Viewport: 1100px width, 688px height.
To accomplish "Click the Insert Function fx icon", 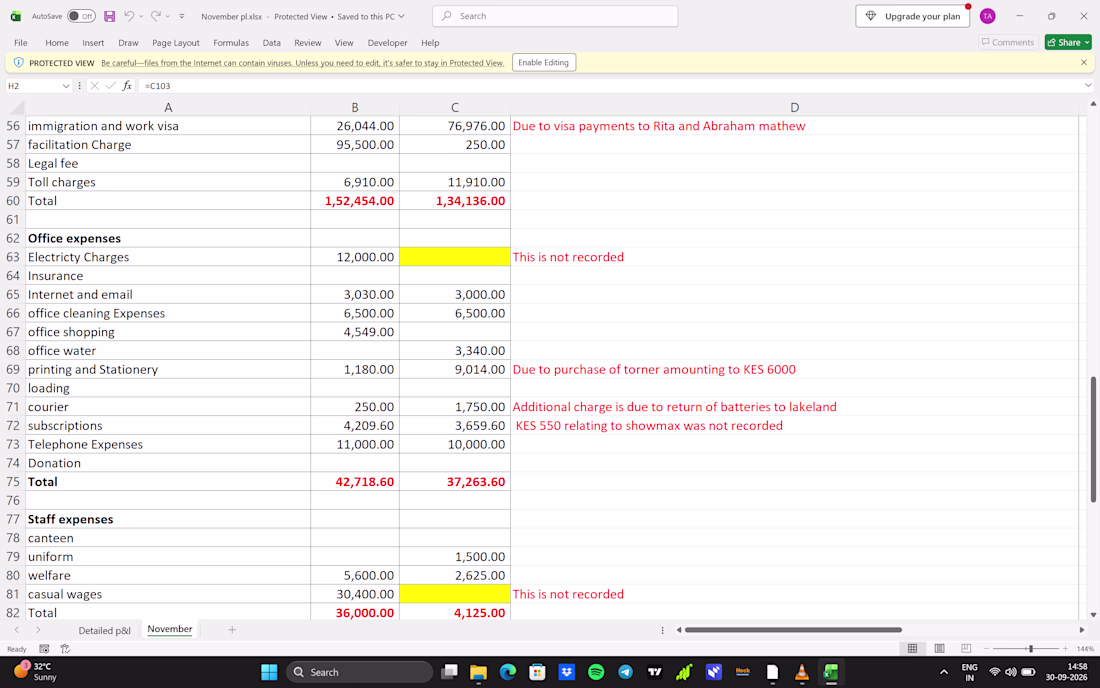I will pos(127,86).
